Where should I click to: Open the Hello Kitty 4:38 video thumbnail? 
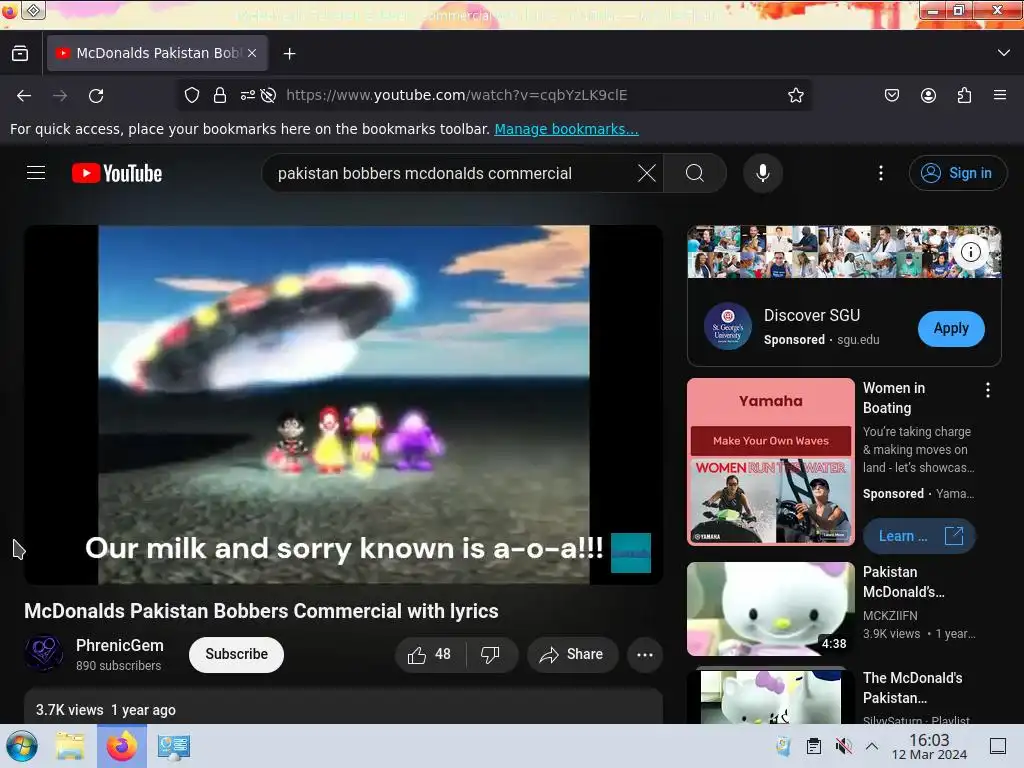(771, 609)
